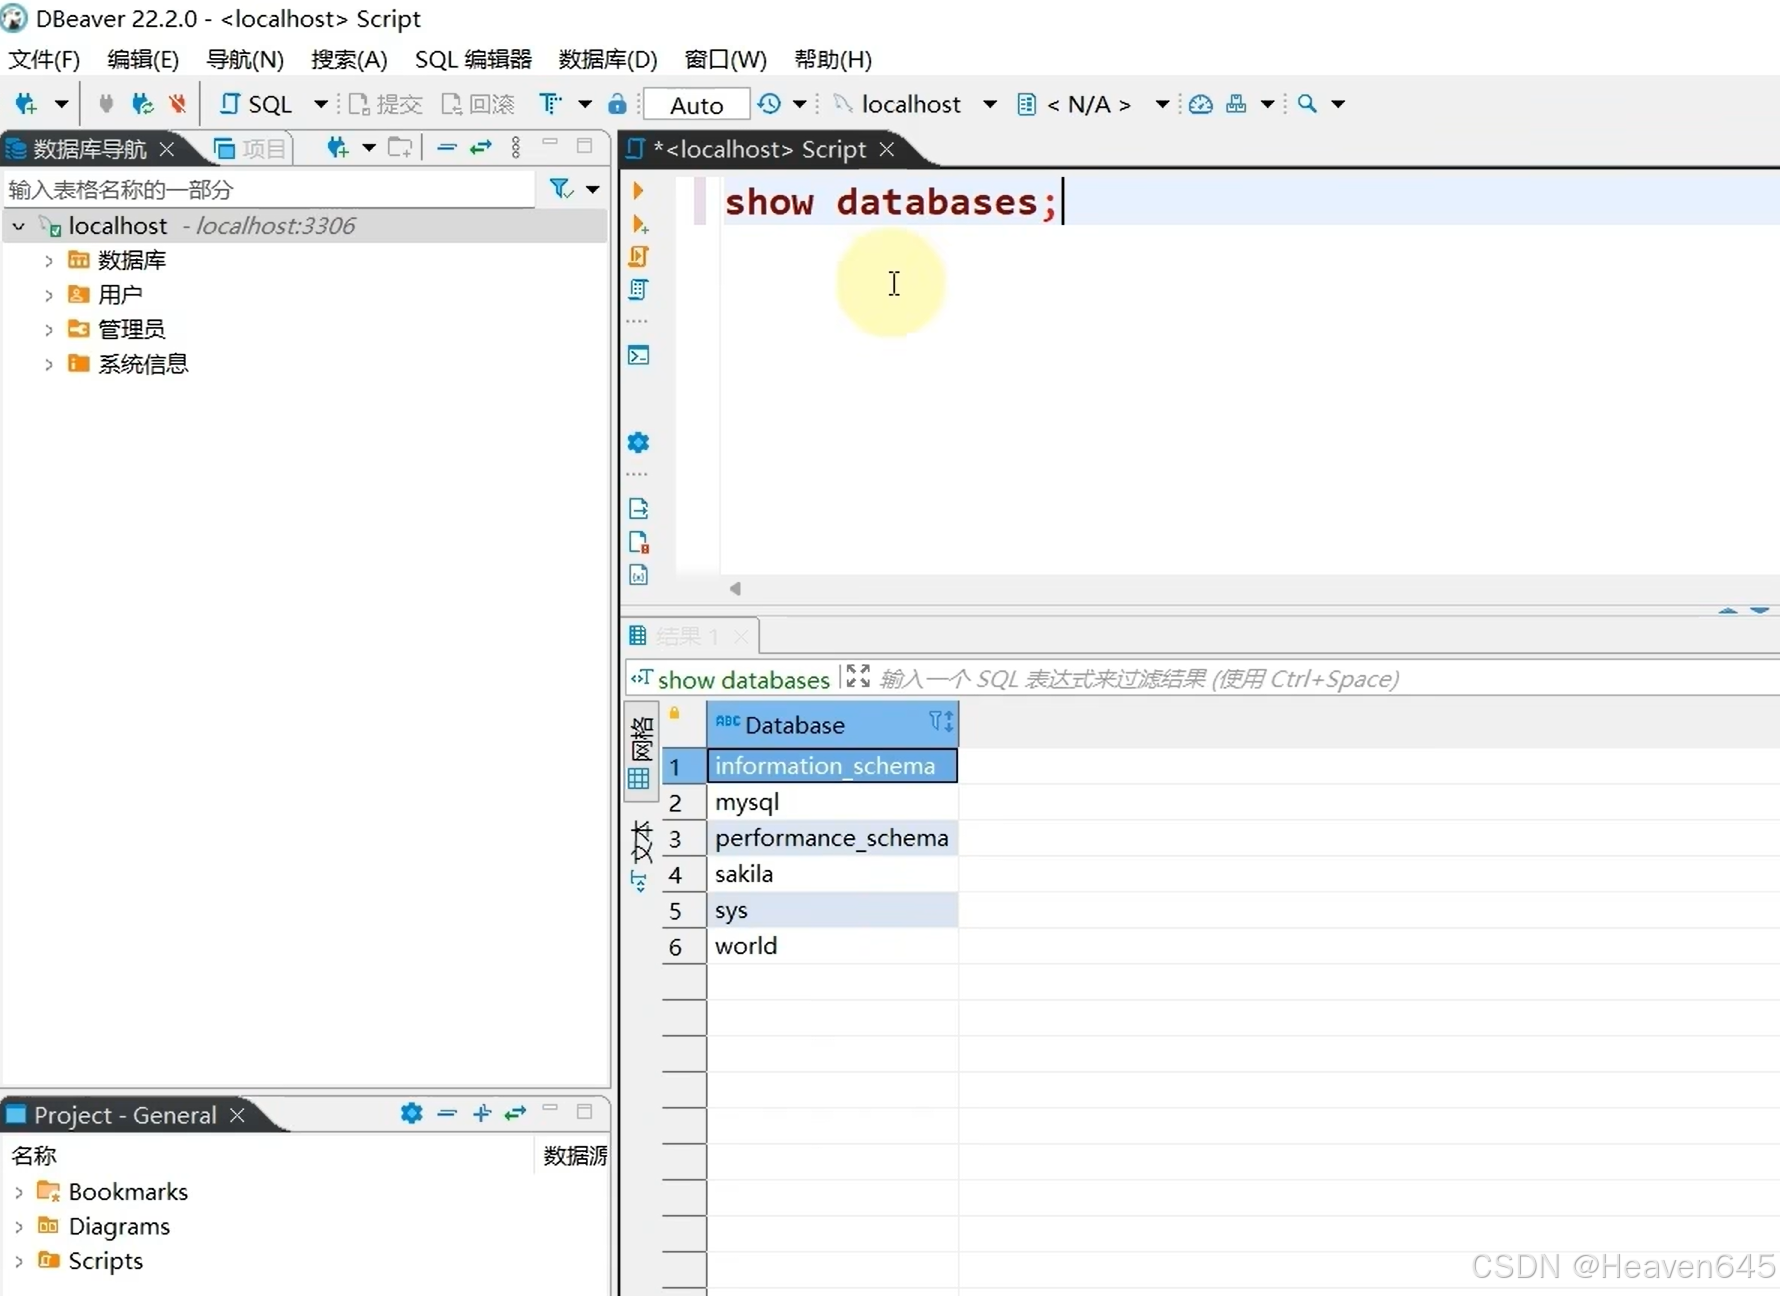Open the new connection type dropdown arrow
The height and width of the screenshot is (1296, 1780).
click(x=61, y=104)
